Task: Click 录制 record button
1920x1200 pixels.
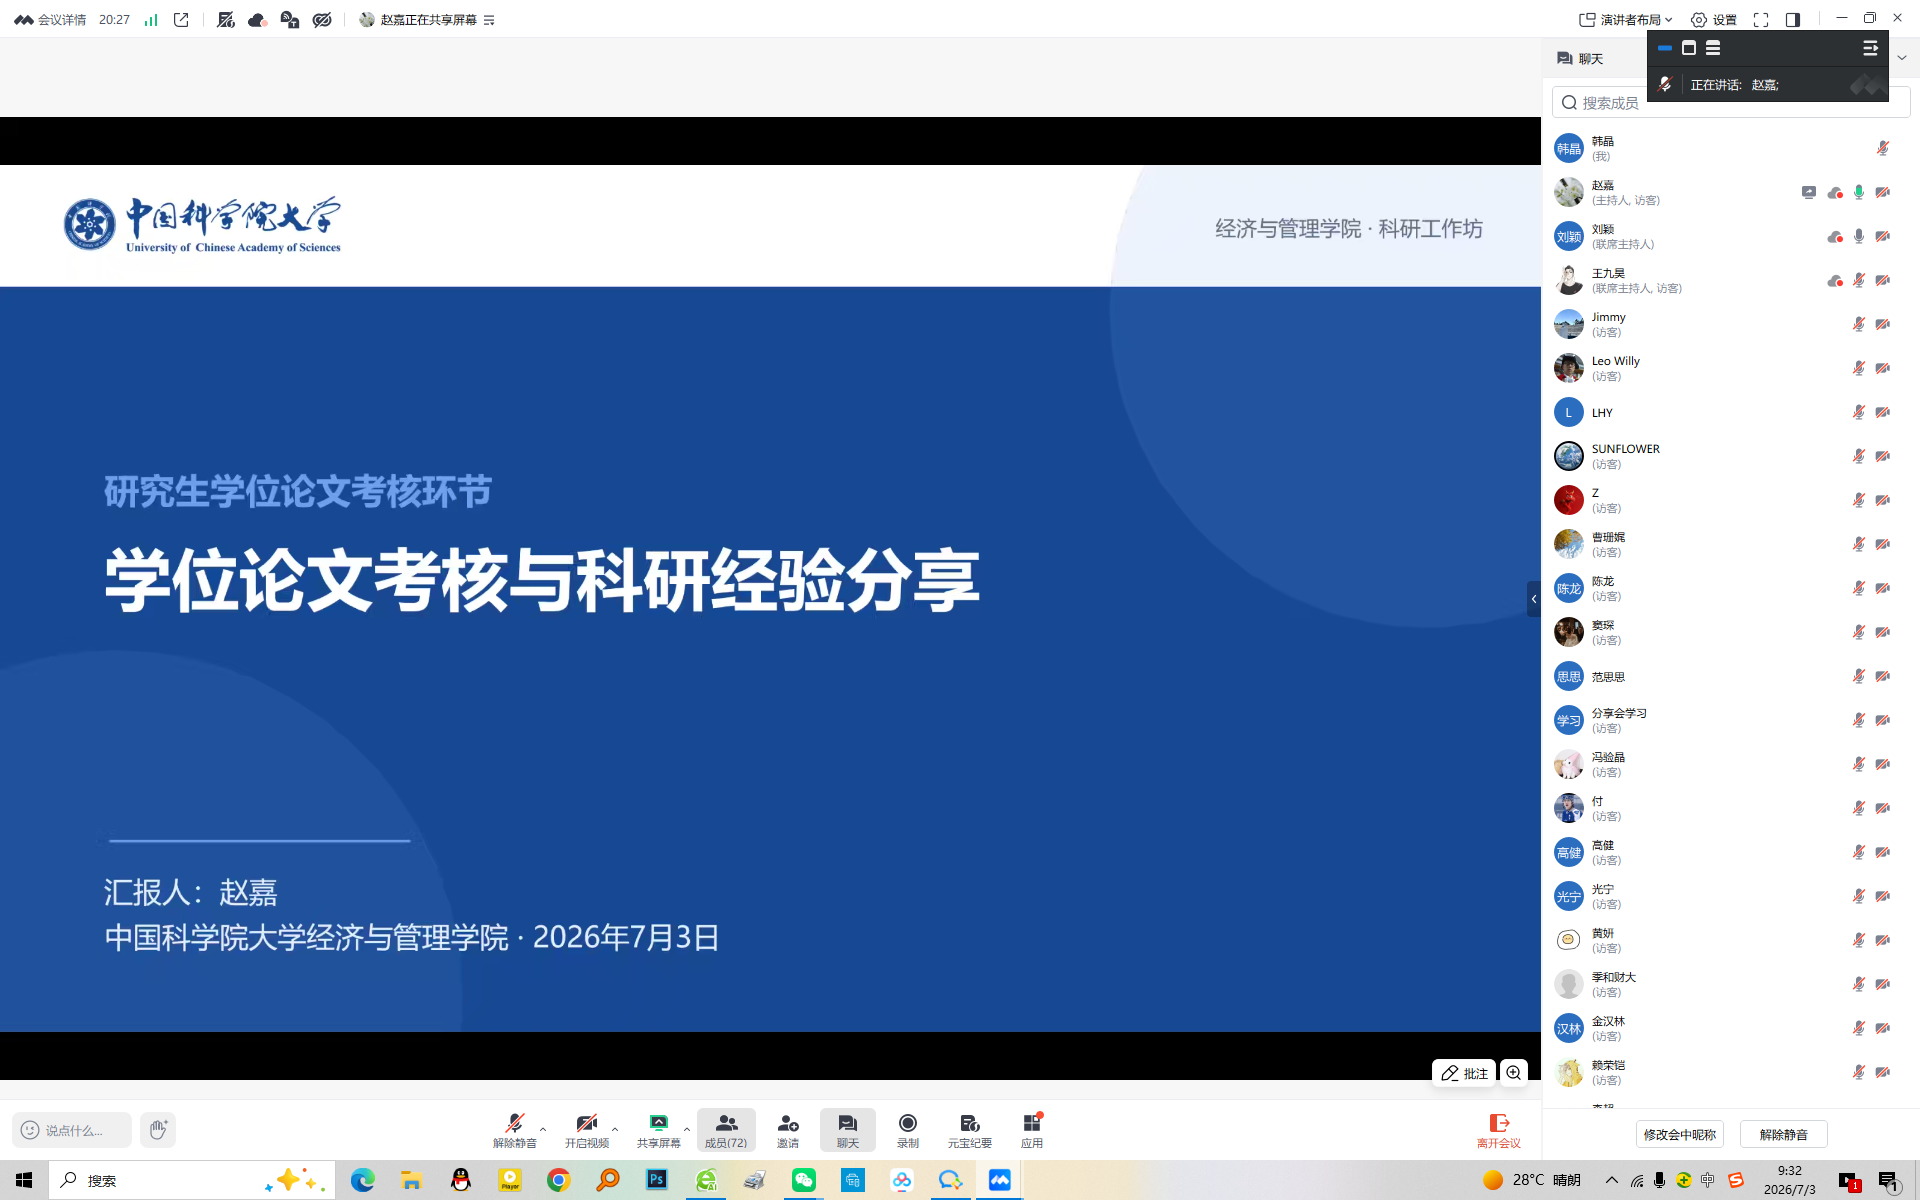Action: click(908, 1130)
